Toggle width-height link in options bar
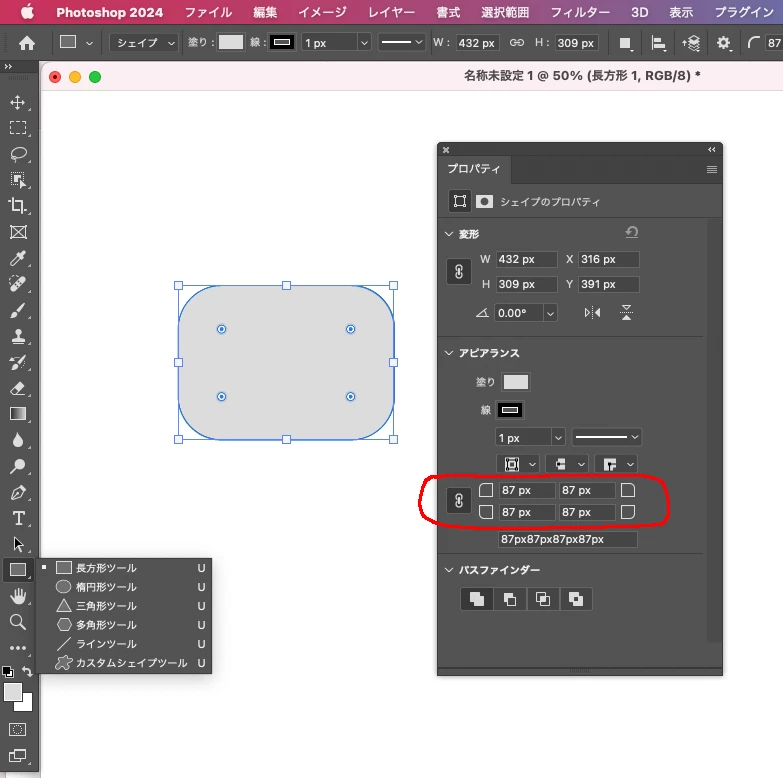783x778 pixels. click(x=517, y=43)
